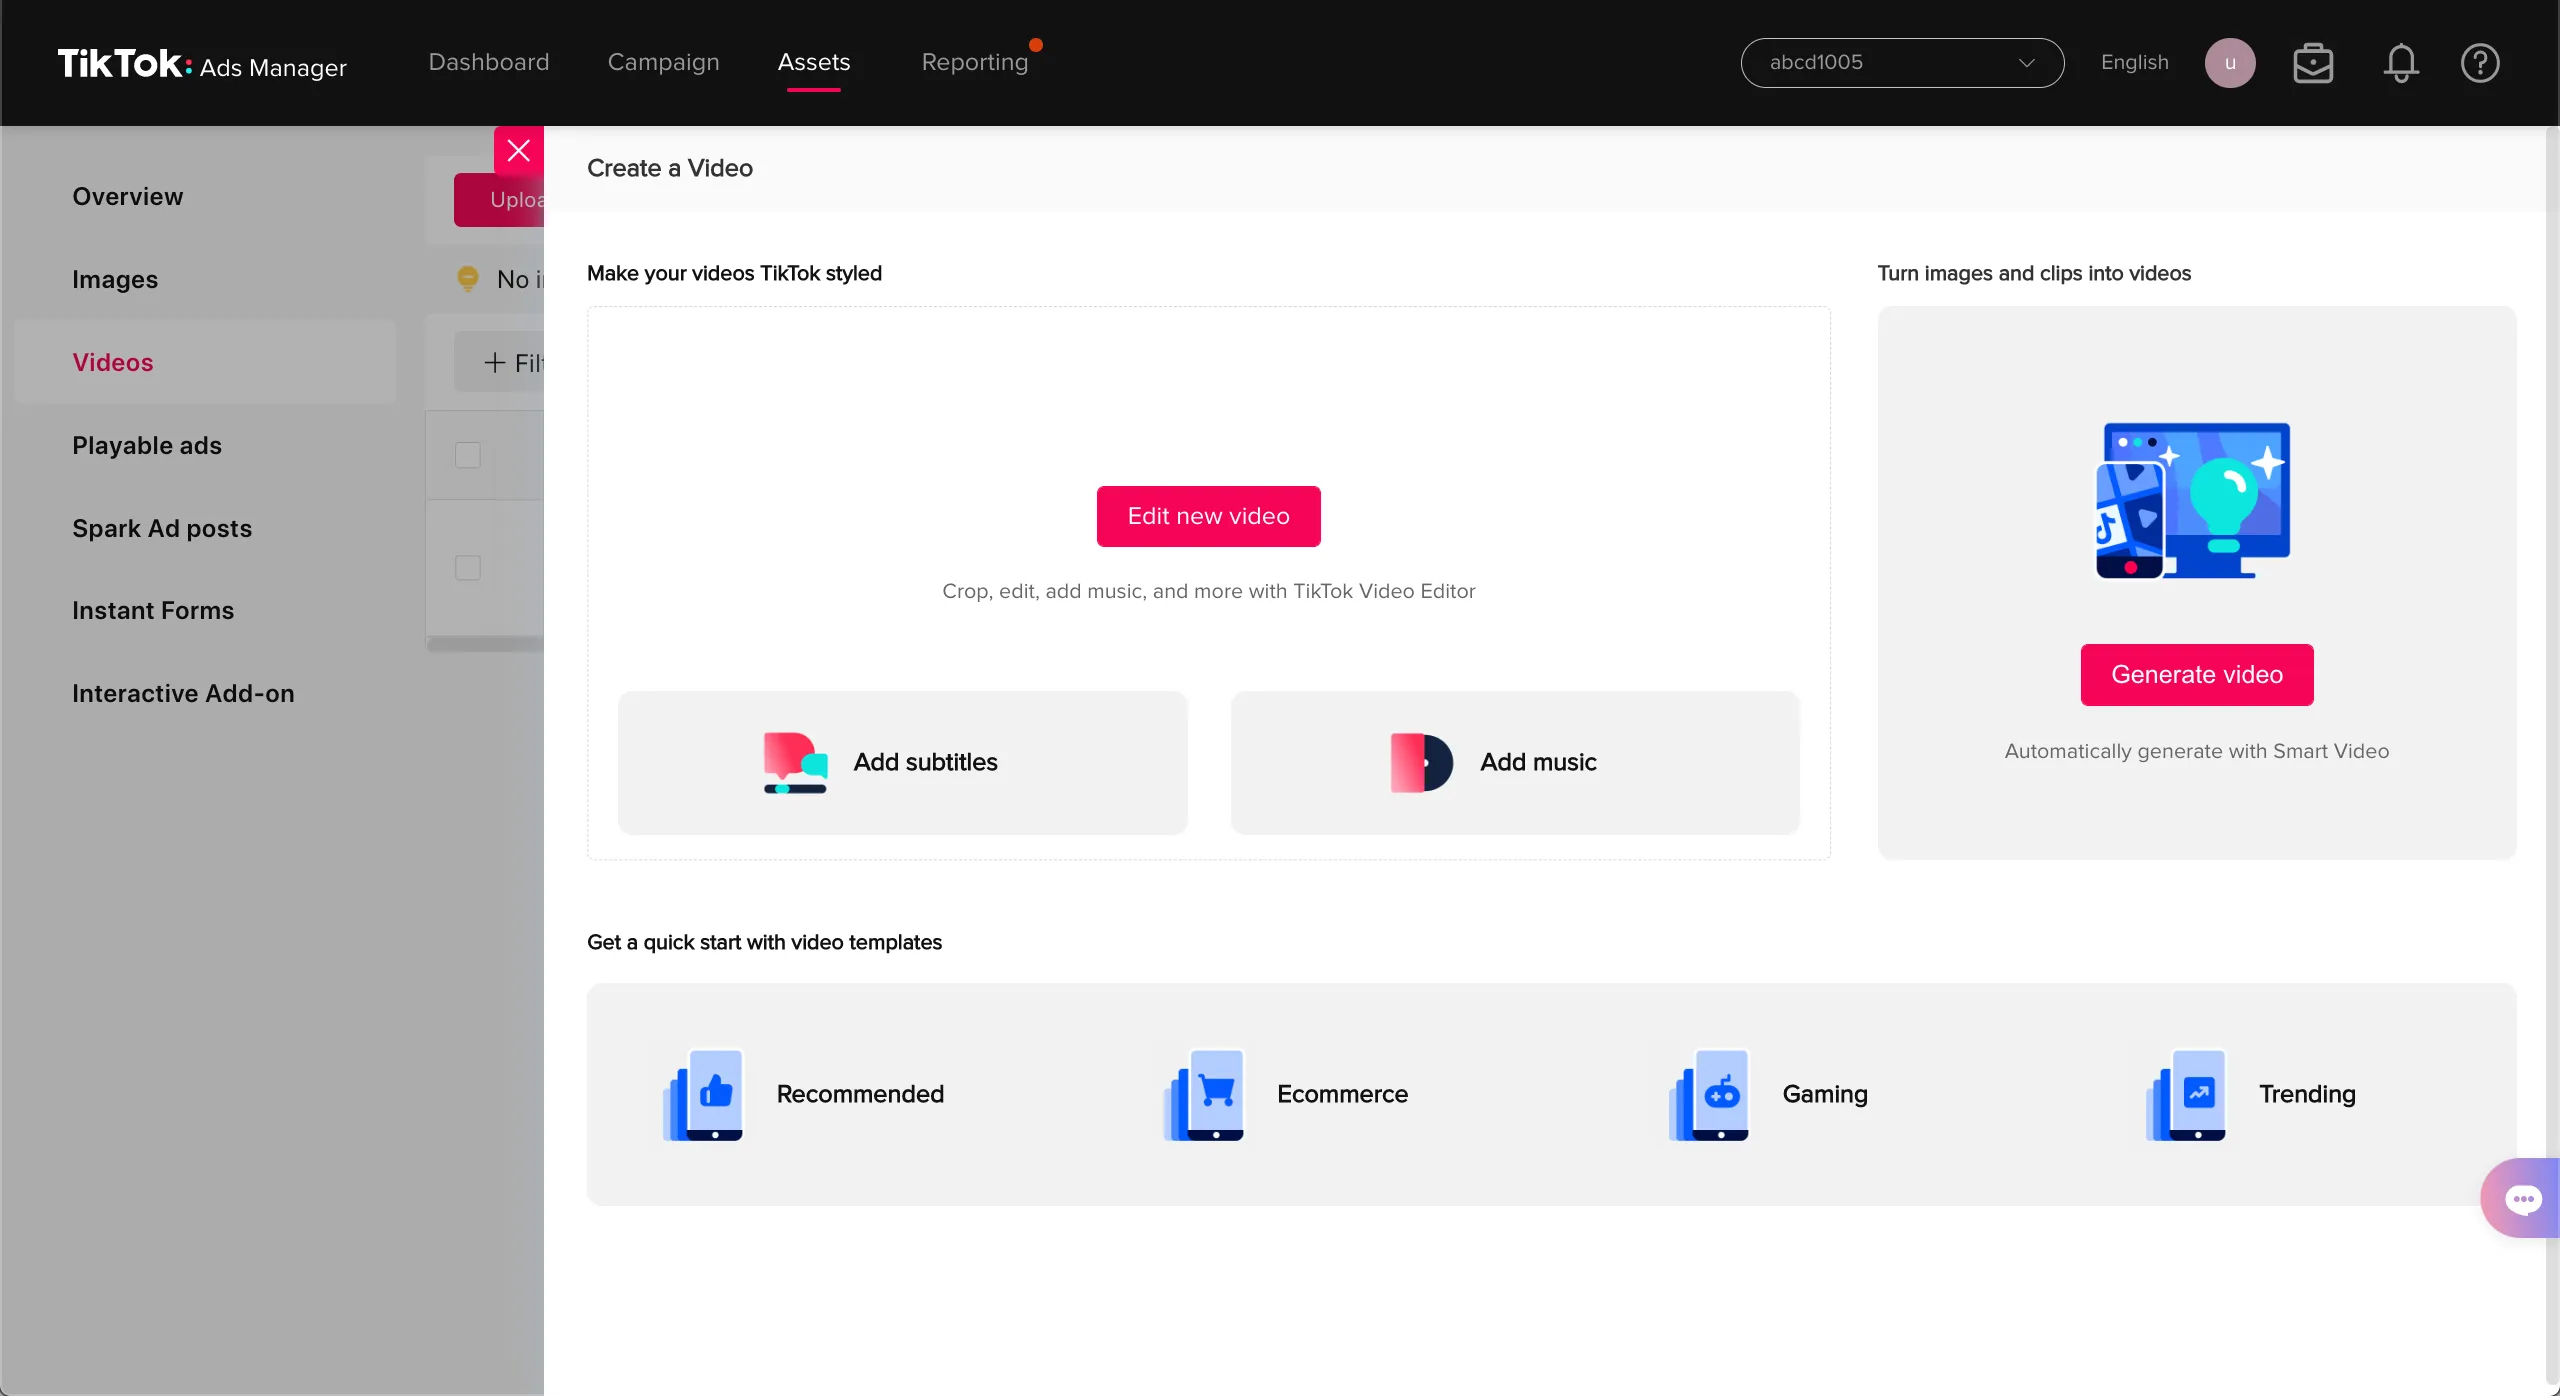Switch to the Reporting tab
The height and width of the screenshot is (1396, 2560).
(975, 62)
